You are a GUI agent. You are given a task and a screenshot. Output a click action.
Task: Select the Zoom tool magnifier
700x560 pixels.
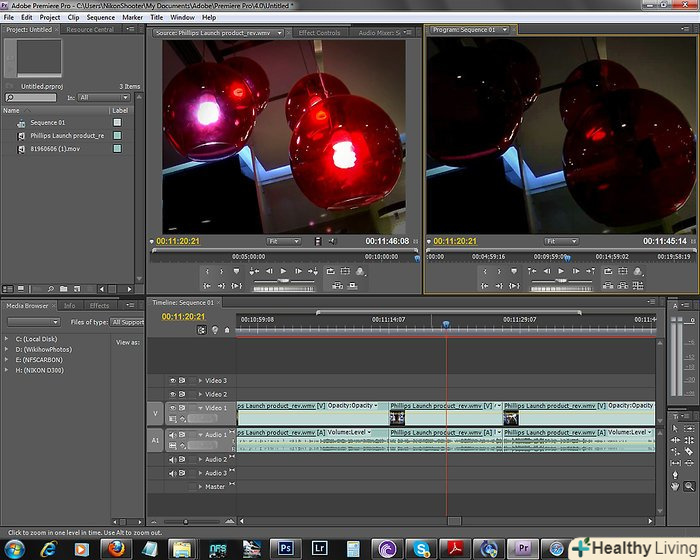689,486
